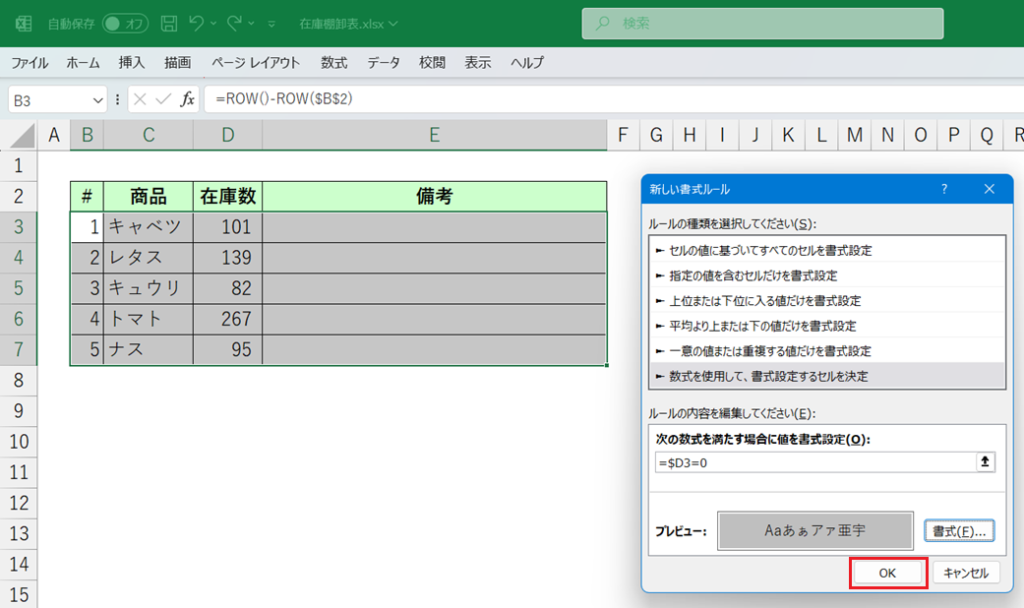Screen dimensions: 1024x608
Task: Click the 書式(F)... button
Action: click(959, 531)
